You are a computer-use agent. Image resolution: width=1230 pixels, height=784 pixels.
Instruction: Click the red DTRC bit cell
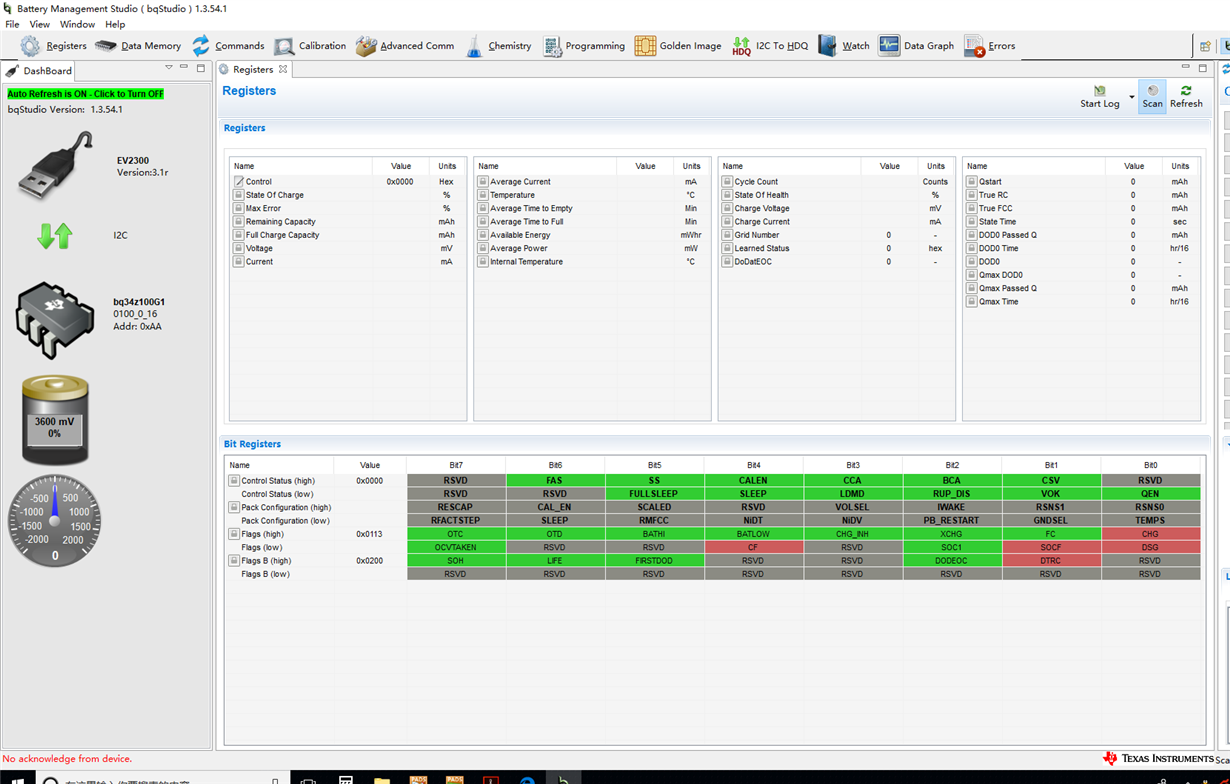point(1051,561)
